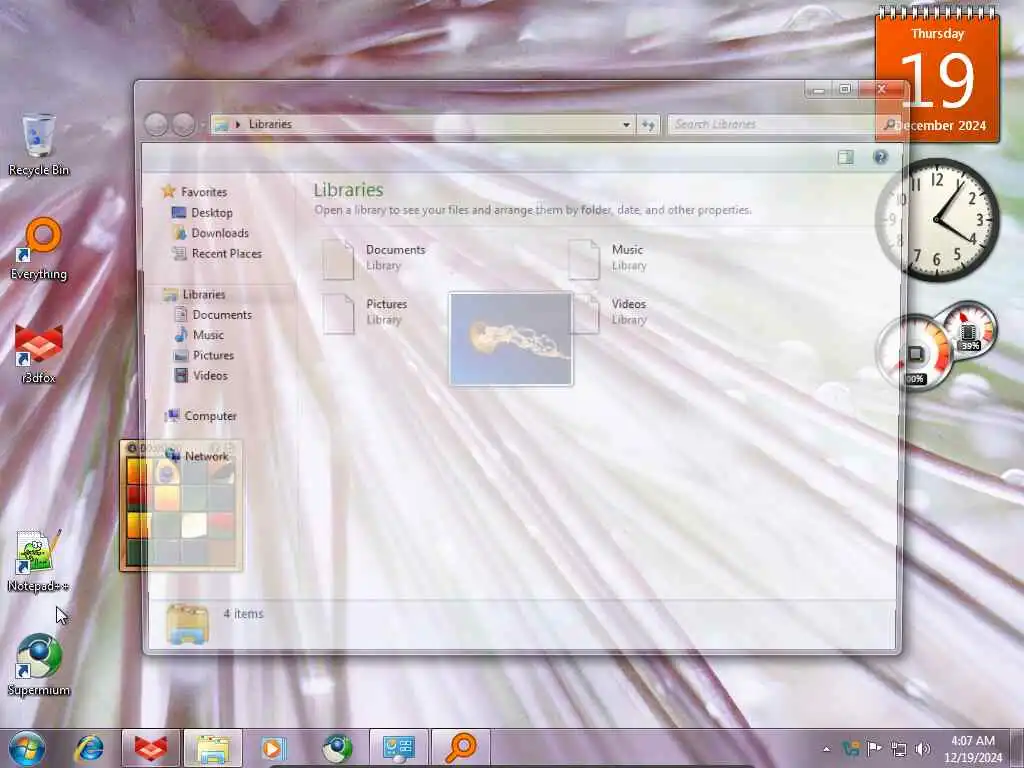
Task: Select Videos in the navigation pane tree
Action: click(210, 376)
